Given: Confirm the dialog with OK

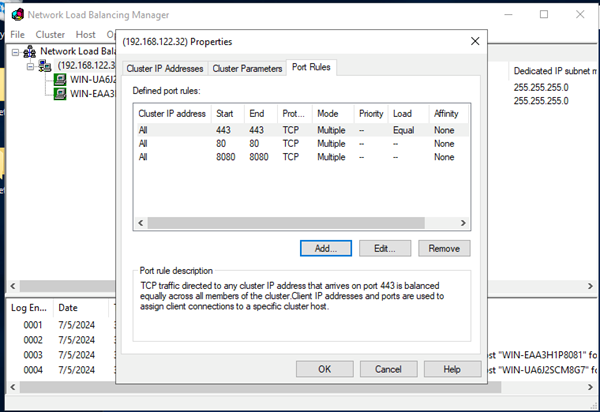Looking at the screenshot, I should (x=324, y=369).
